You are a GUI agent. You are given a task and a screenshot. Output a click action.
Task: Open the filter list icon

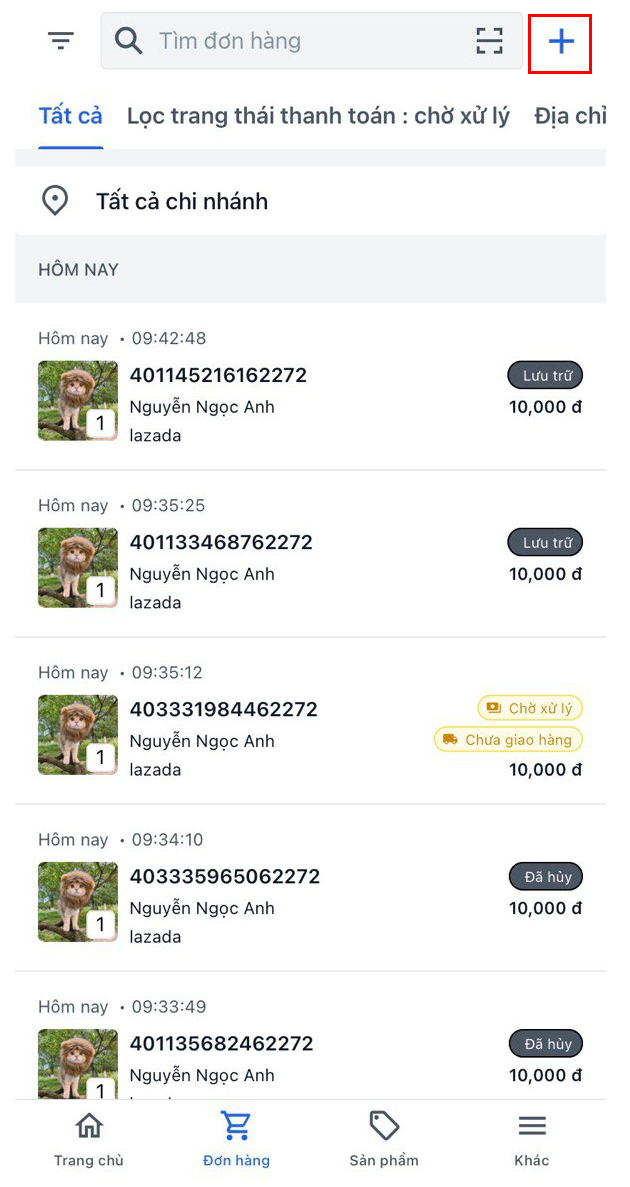[x=61, y=41]
